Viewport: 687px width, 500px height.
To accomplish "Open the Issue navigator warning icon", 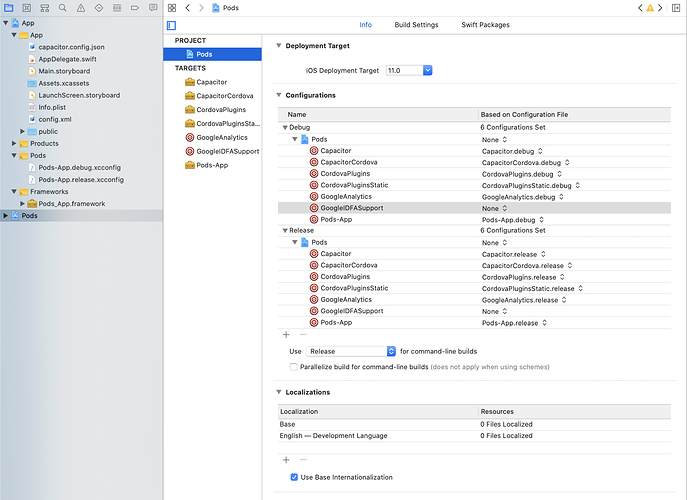I will coord(81,8).
